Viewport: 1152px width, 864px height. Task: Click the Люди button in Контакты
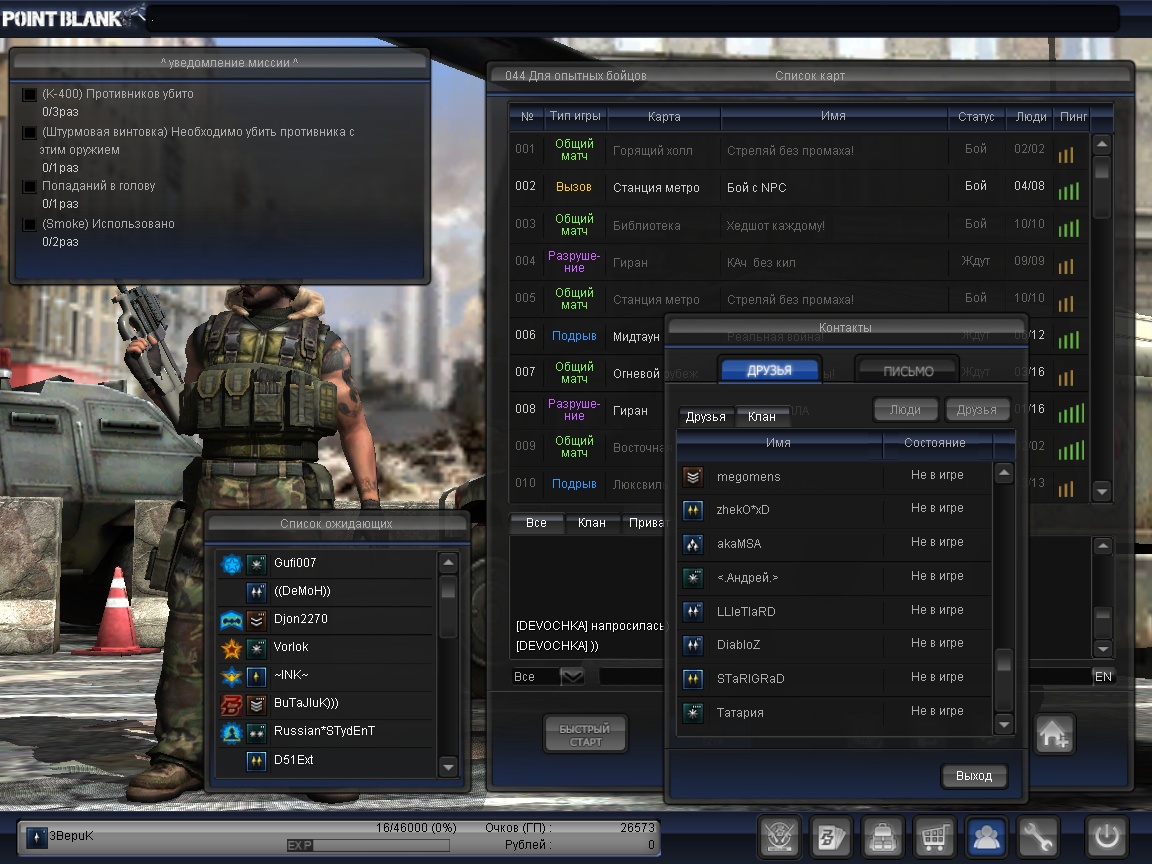905,409
